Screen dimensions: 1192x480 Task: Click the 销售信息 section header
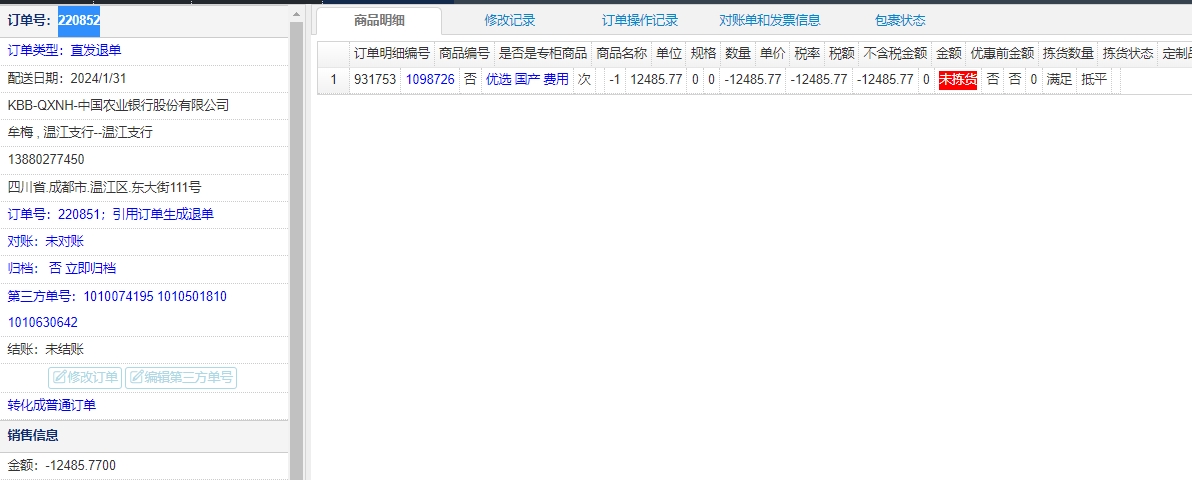pyautogui.click(x=144, y=435)
